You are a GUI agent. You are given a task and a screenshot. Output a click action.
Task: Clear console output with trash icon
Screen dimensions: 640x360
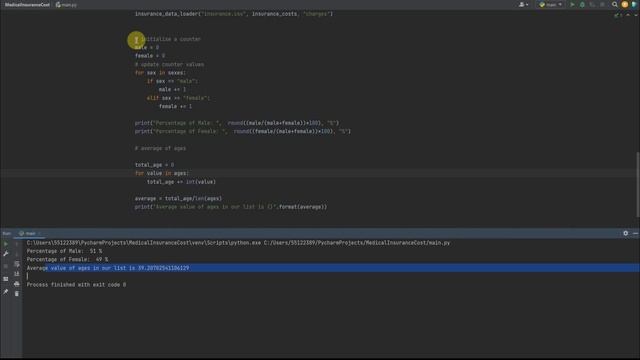[17, 293]
